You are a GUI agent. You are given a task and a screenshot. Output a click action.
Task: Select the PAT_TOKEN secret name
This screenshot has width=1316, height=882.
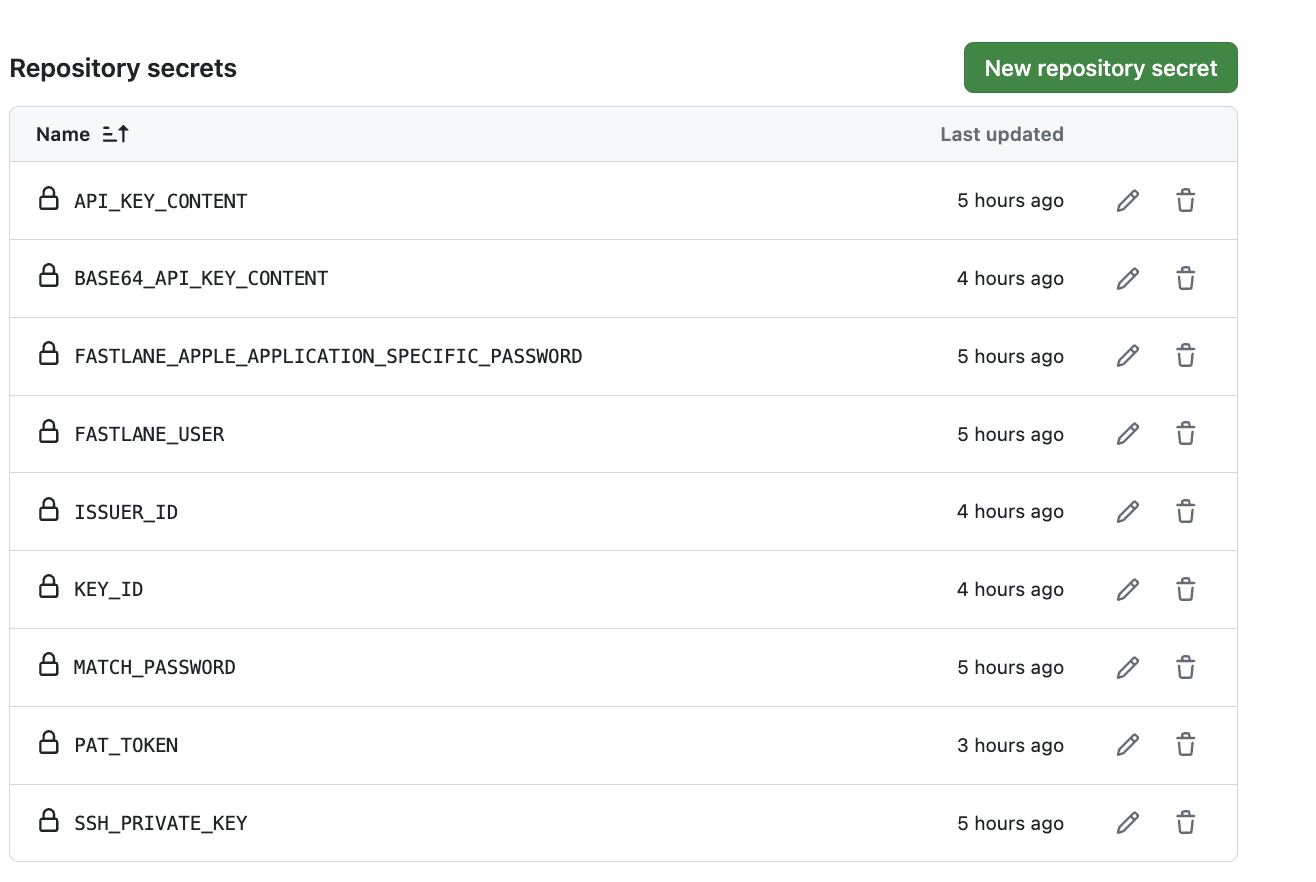[x=126, y=745]
